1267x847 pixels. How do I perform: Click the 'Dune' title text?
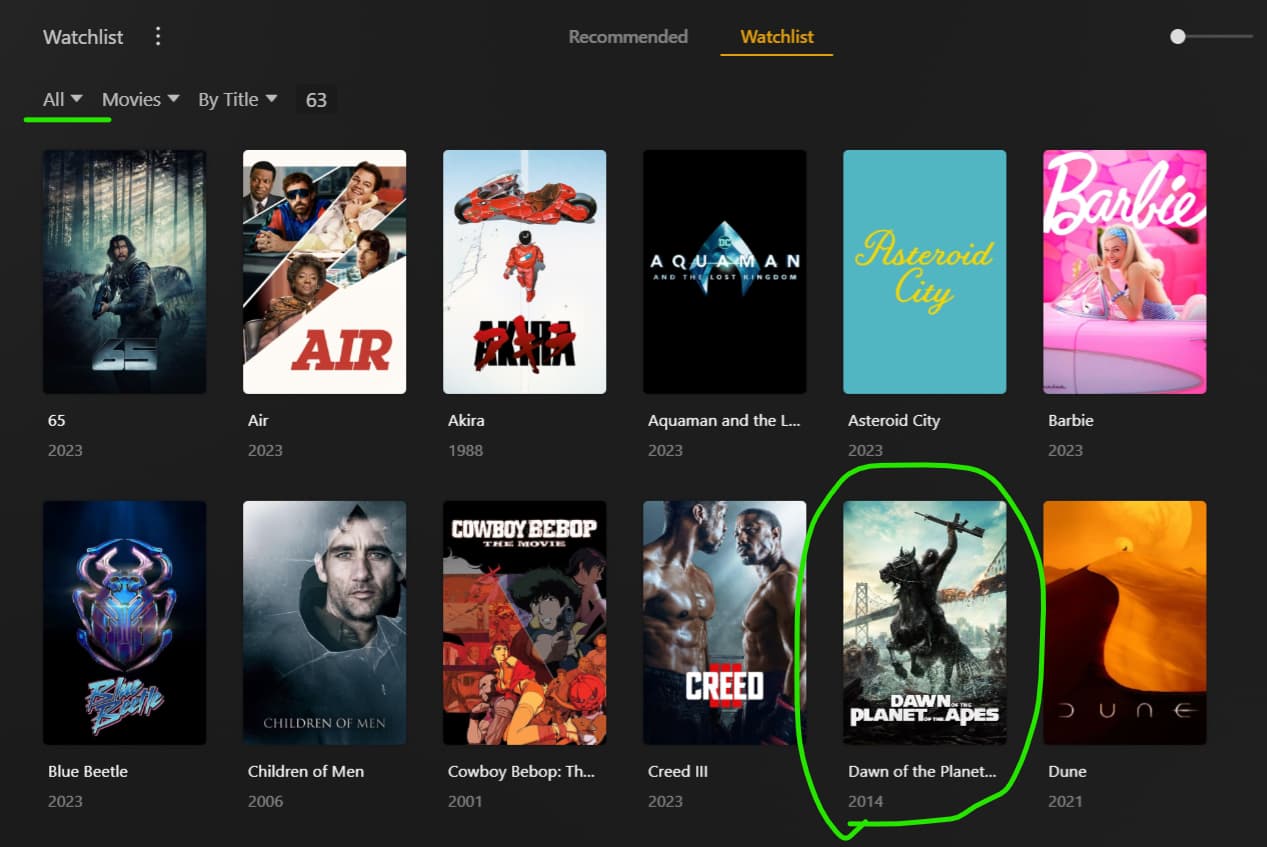[x=1067, y=771]
